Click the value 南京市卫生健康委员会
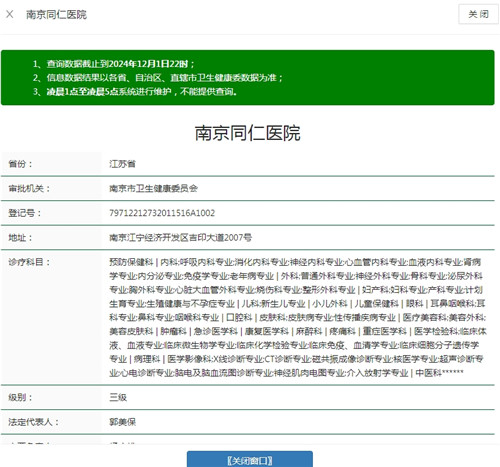This screenshot has width=500, height=467. click(153, 188)
